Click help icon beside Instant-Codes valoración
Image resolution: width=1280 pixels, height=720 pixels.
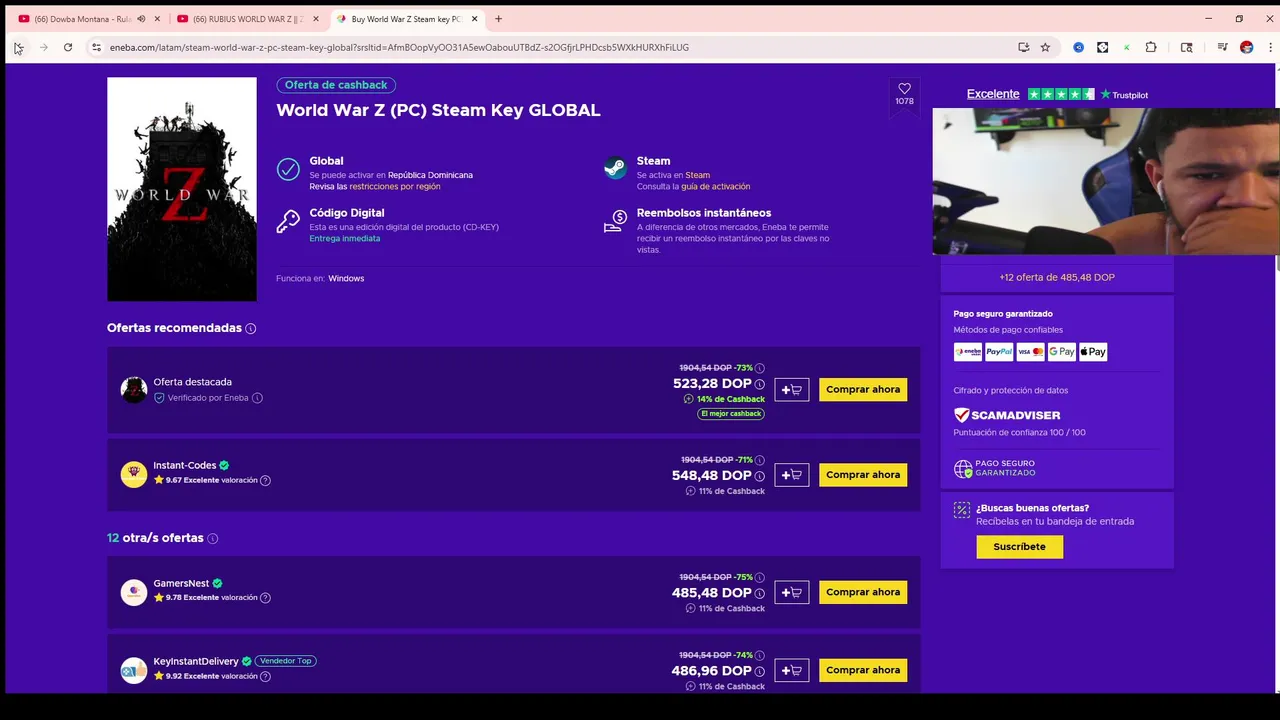pos(265,481)
